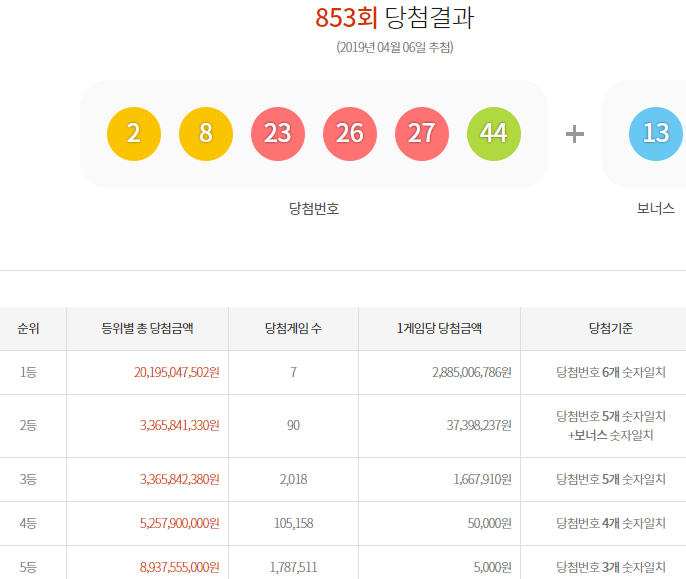Click the 당첨게임 수 column header
The width and height of the screenshot is (686, 579).
pos(293,328)
